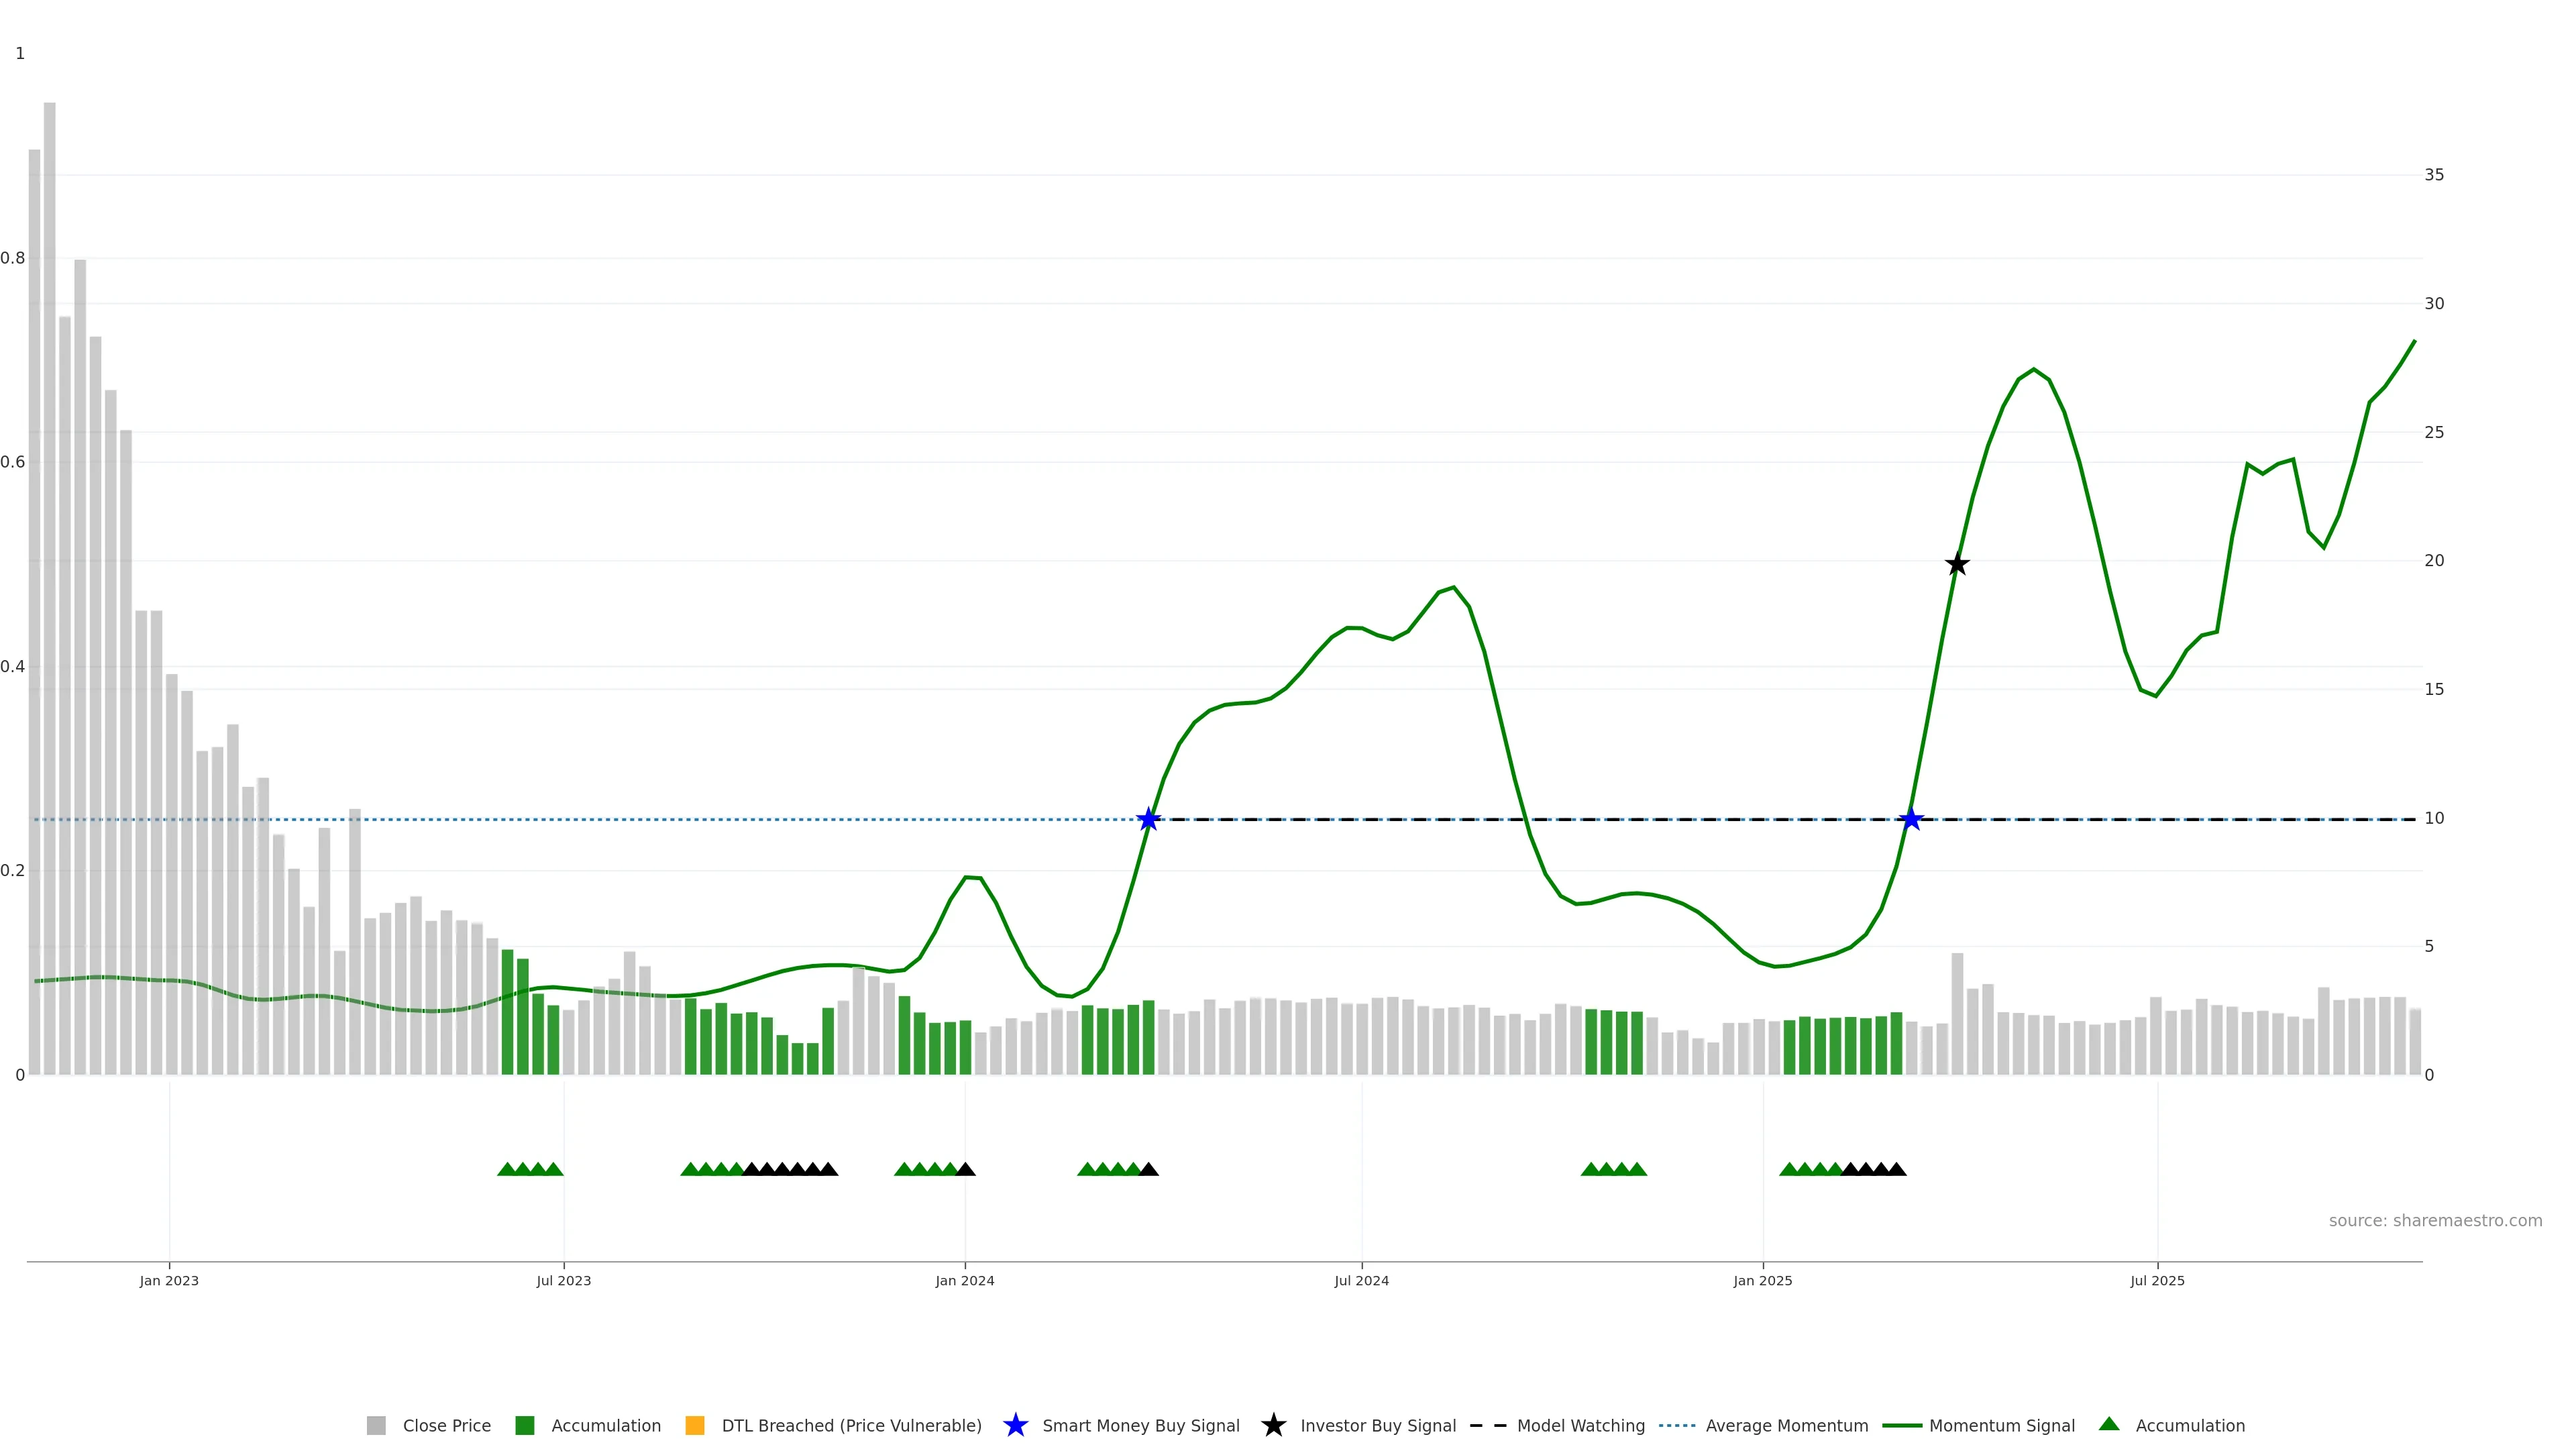Click the dashed Model Watching legend line
This screenshot has width=2576, height=1449.
(1487, 1425)
